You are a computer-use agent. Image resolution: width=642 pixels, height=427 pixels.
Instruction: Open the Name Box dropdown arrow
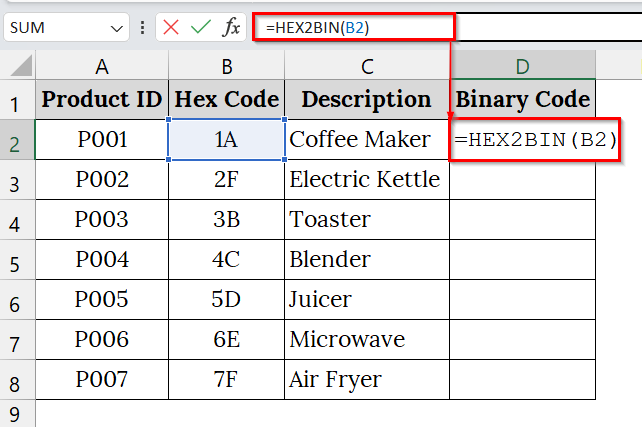pos(117,28)
